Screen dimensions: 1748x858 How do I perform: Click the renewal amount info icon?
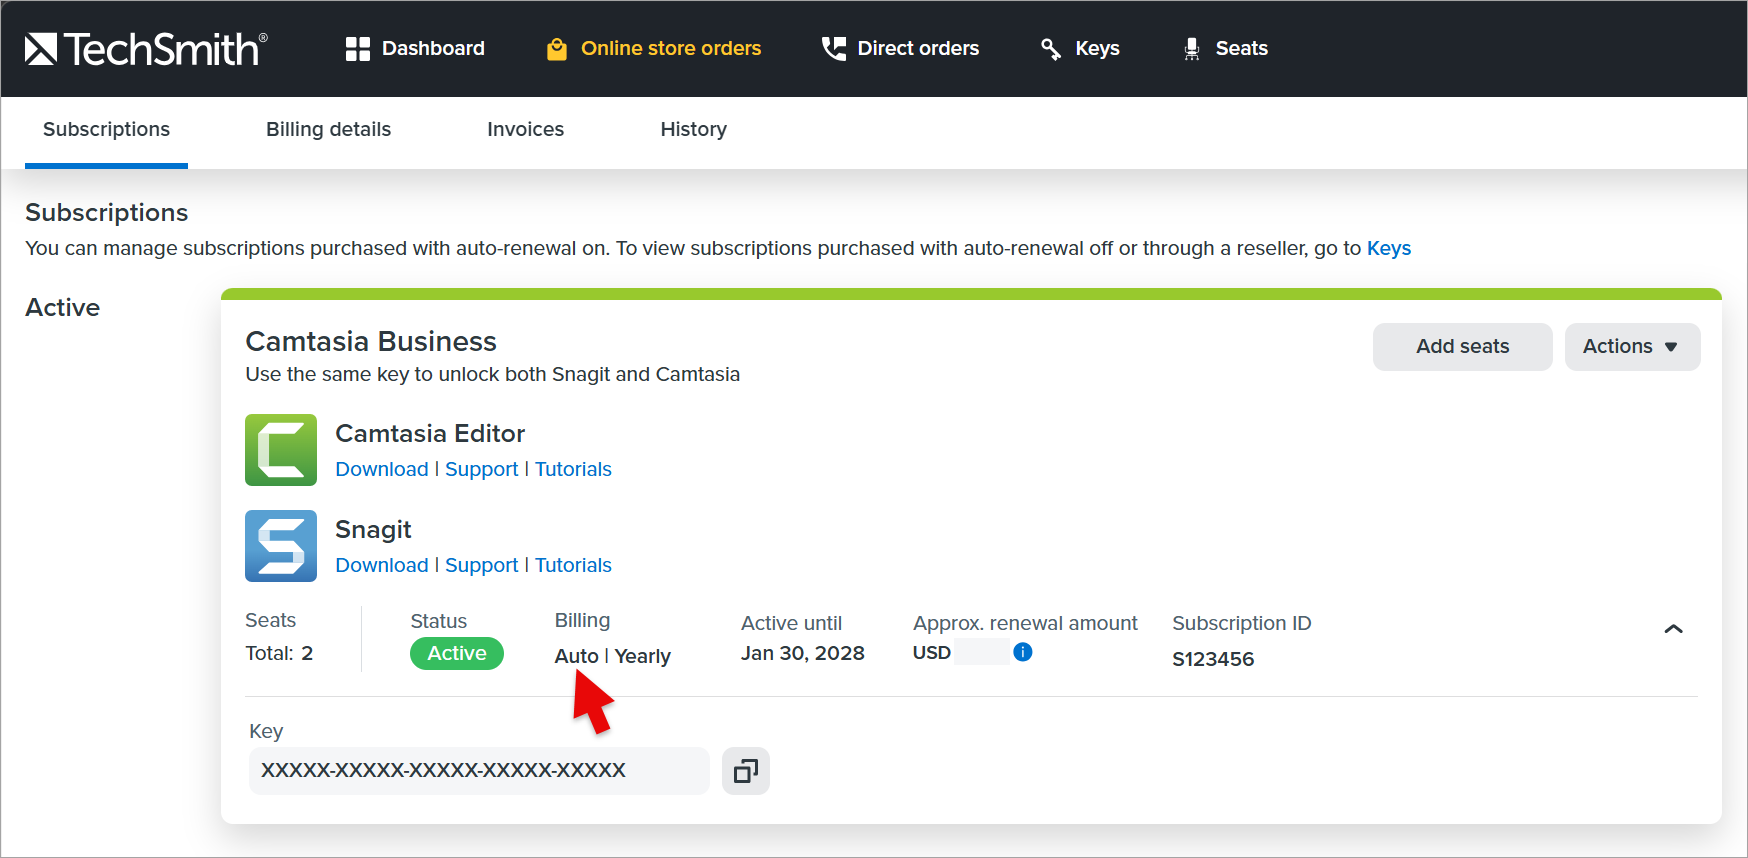click(1022, 652)
